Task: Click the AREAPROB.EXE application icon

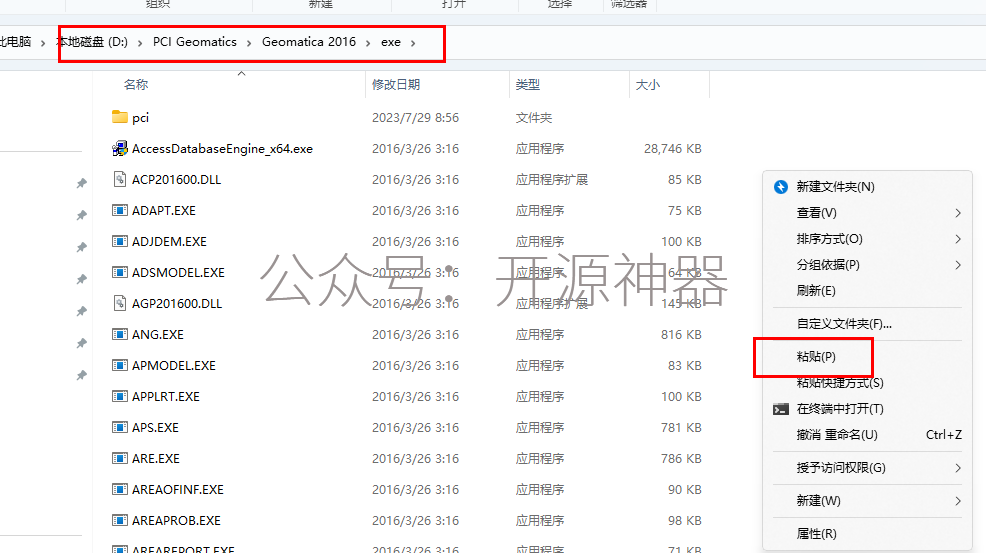Action: pos(119,520)
